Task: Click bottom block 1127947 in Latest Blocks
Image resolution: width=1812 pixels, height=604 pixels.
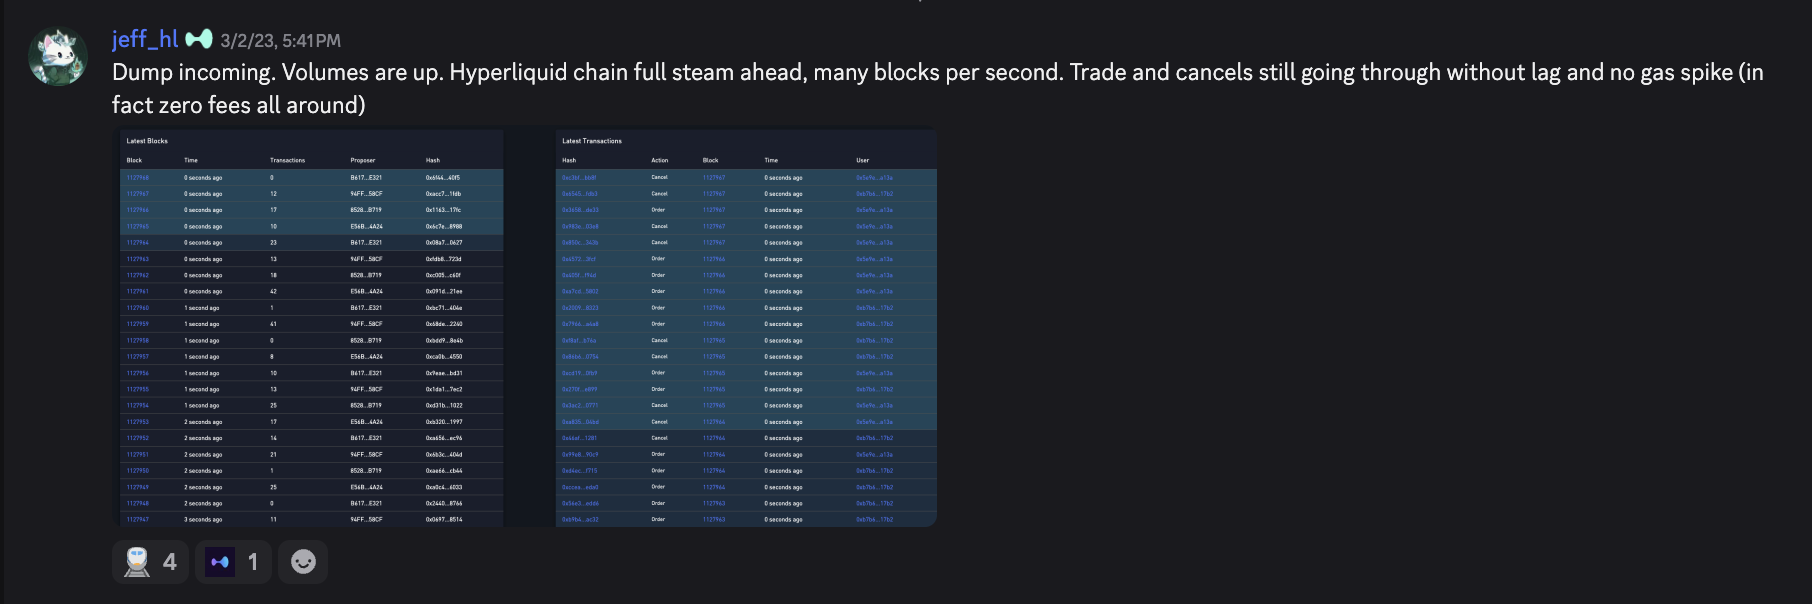Action: pos(141,519)
